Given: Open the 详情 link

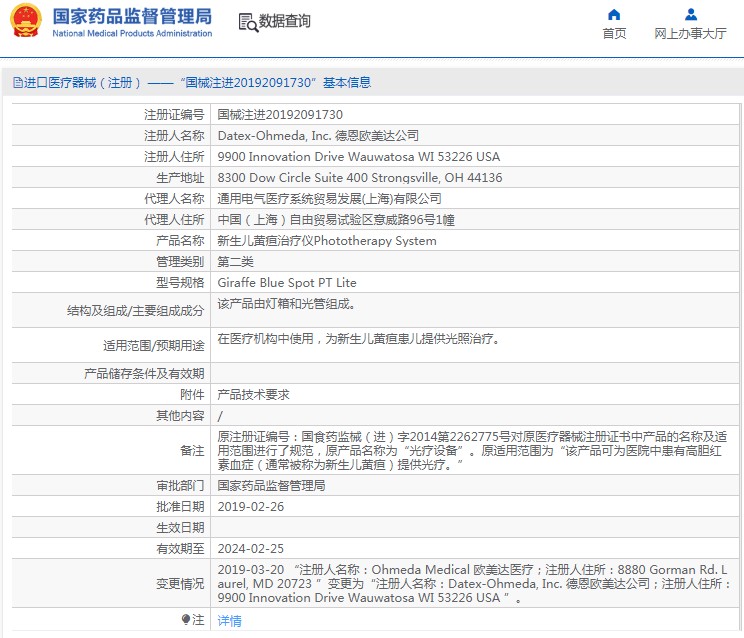Looking at the screenshot, I should coord(229,620).
